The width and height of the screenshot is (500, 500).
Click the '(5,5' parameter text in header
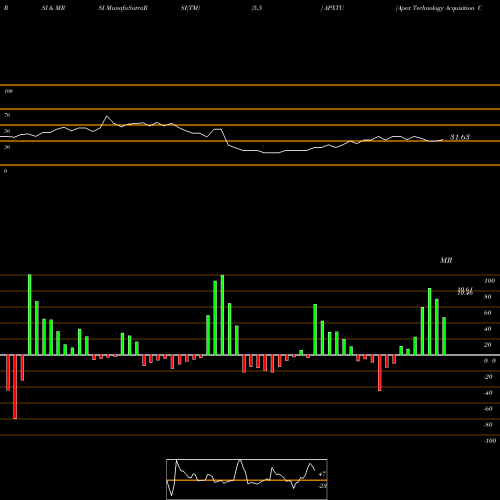[257, 8]
